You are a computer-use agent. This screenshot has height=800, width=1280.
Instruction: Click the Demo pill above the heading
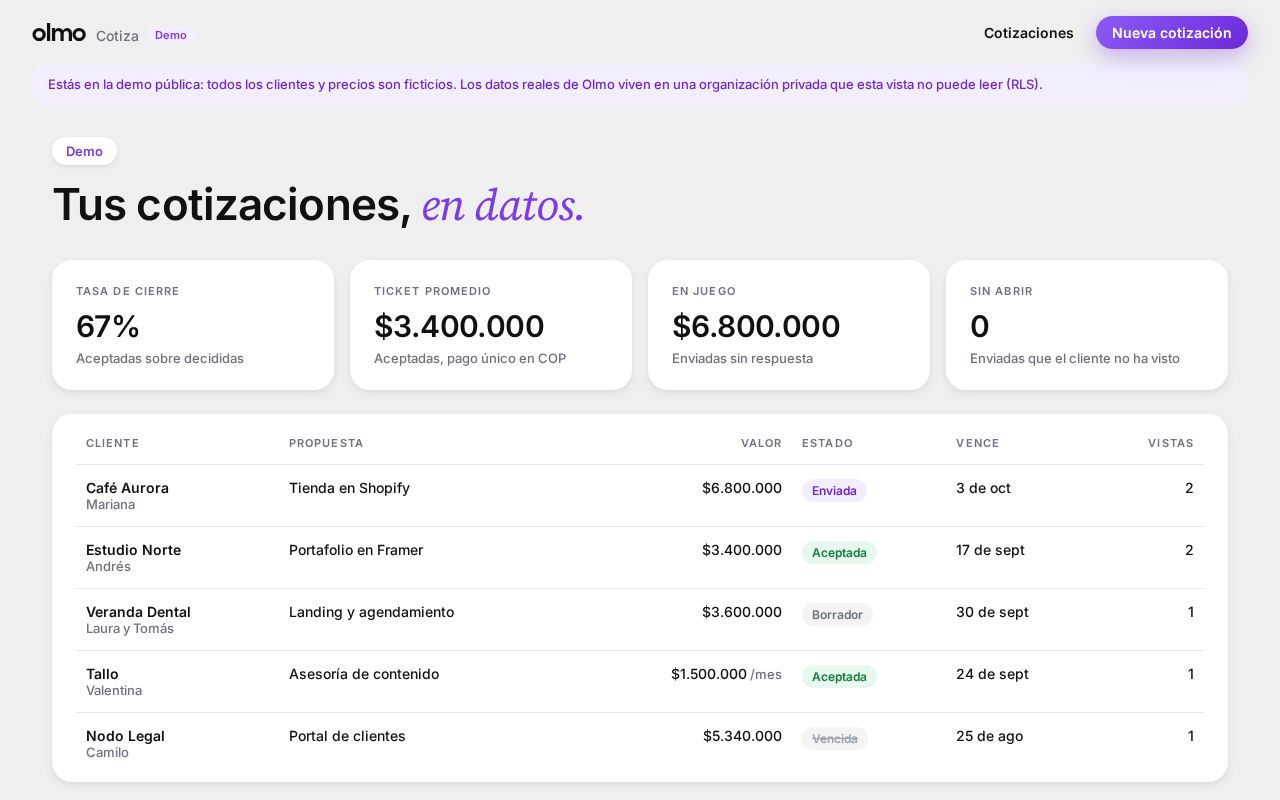coord(84,151)
